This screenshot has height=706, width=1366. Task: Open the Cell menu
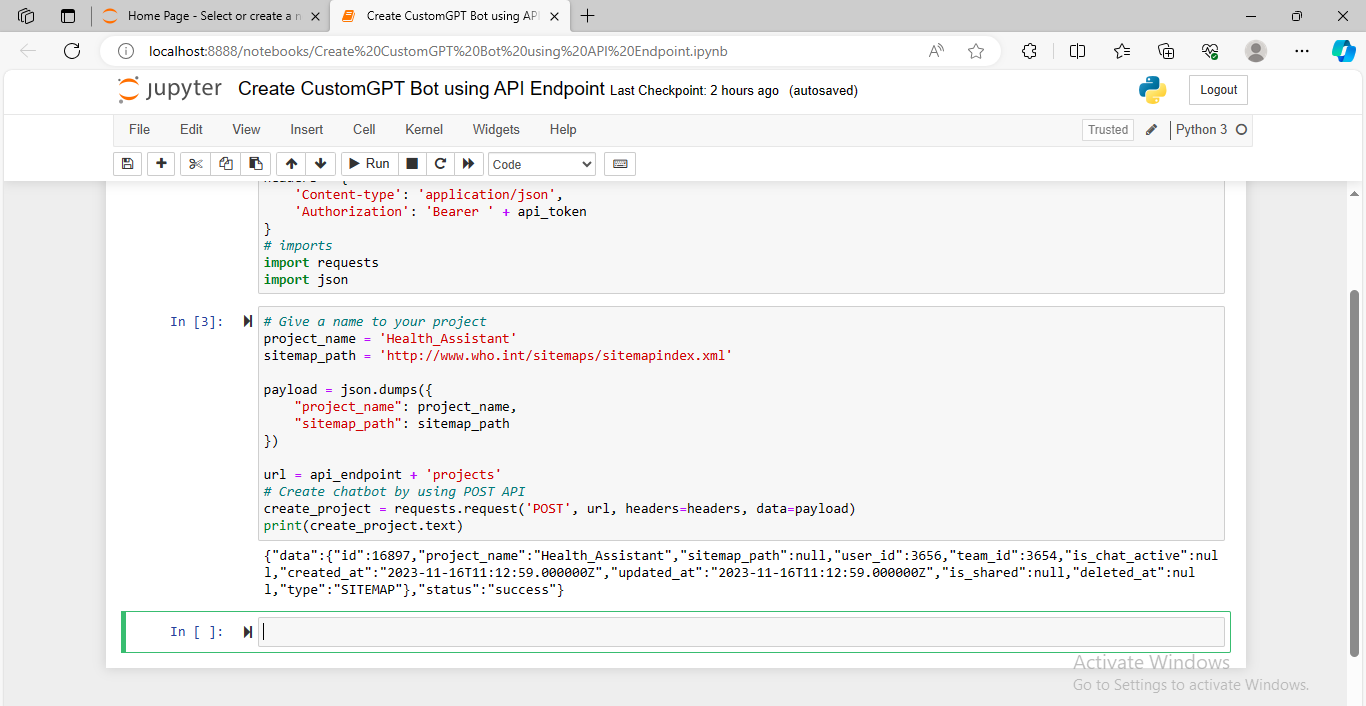tap(363, 129)
